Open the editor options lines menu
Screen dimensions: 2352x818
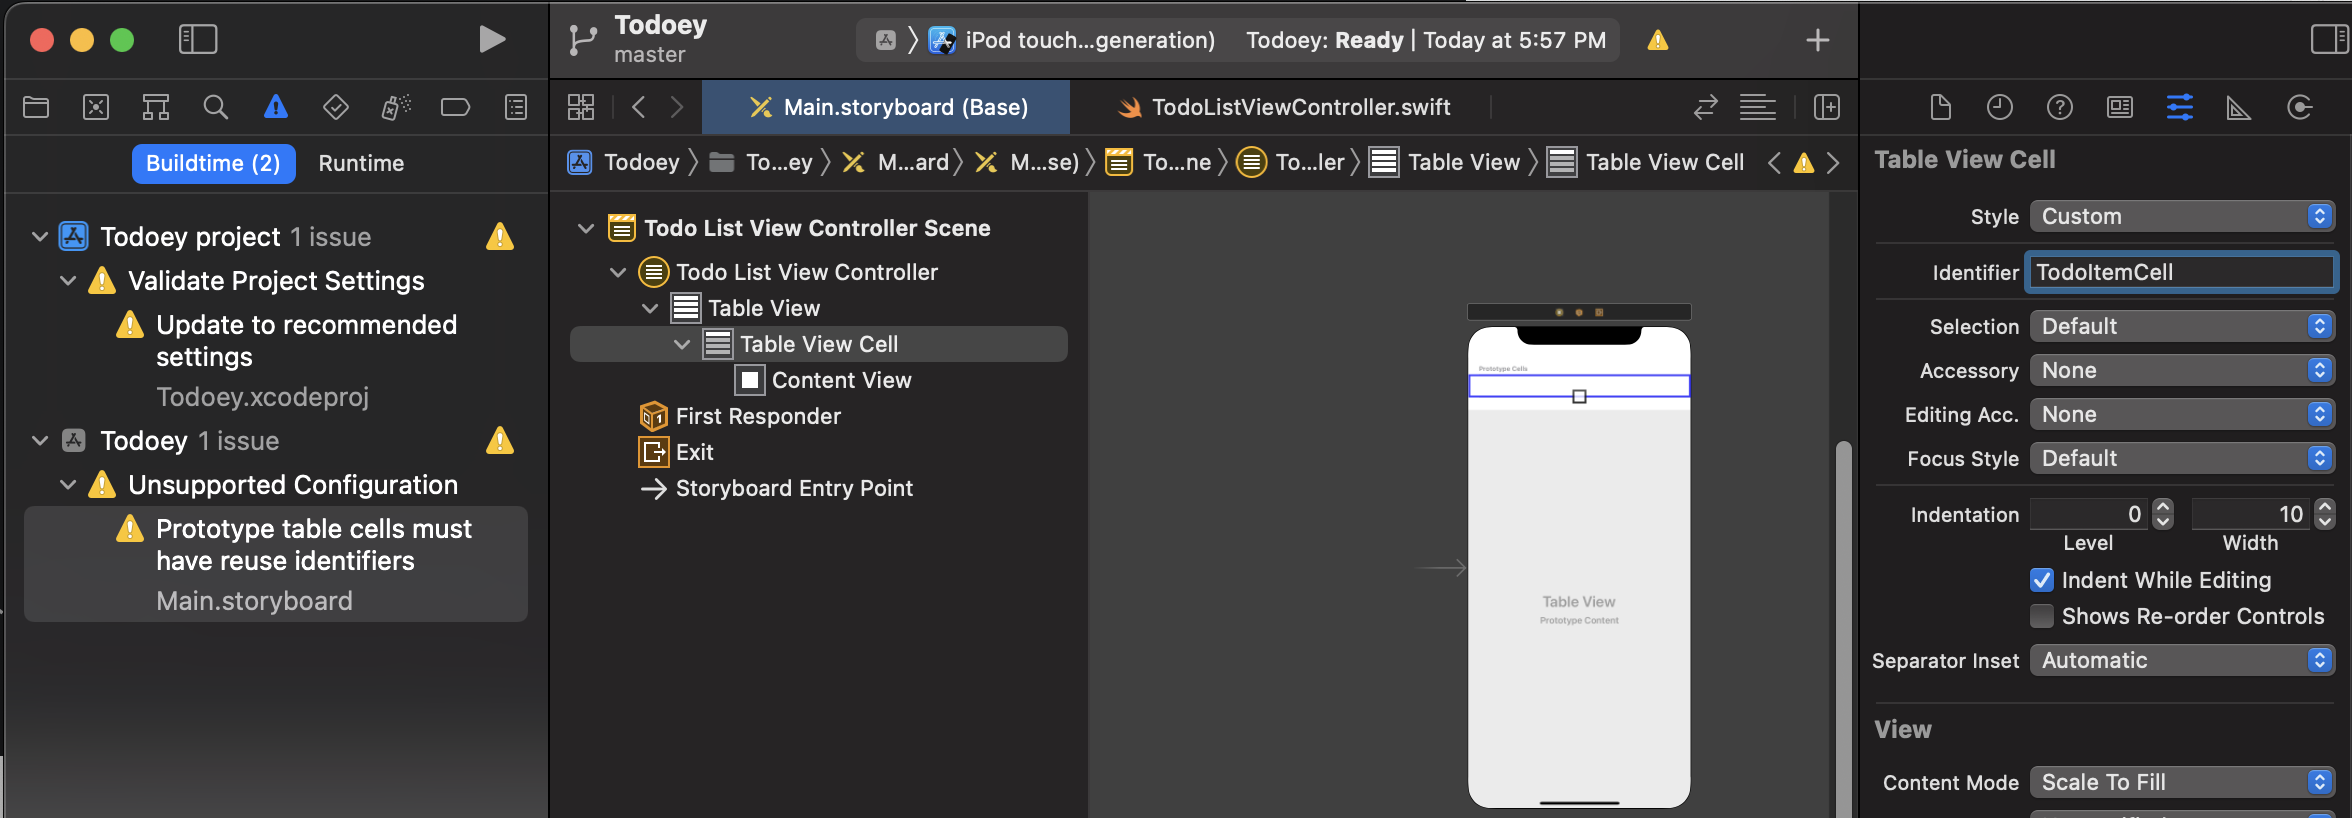1758,107
